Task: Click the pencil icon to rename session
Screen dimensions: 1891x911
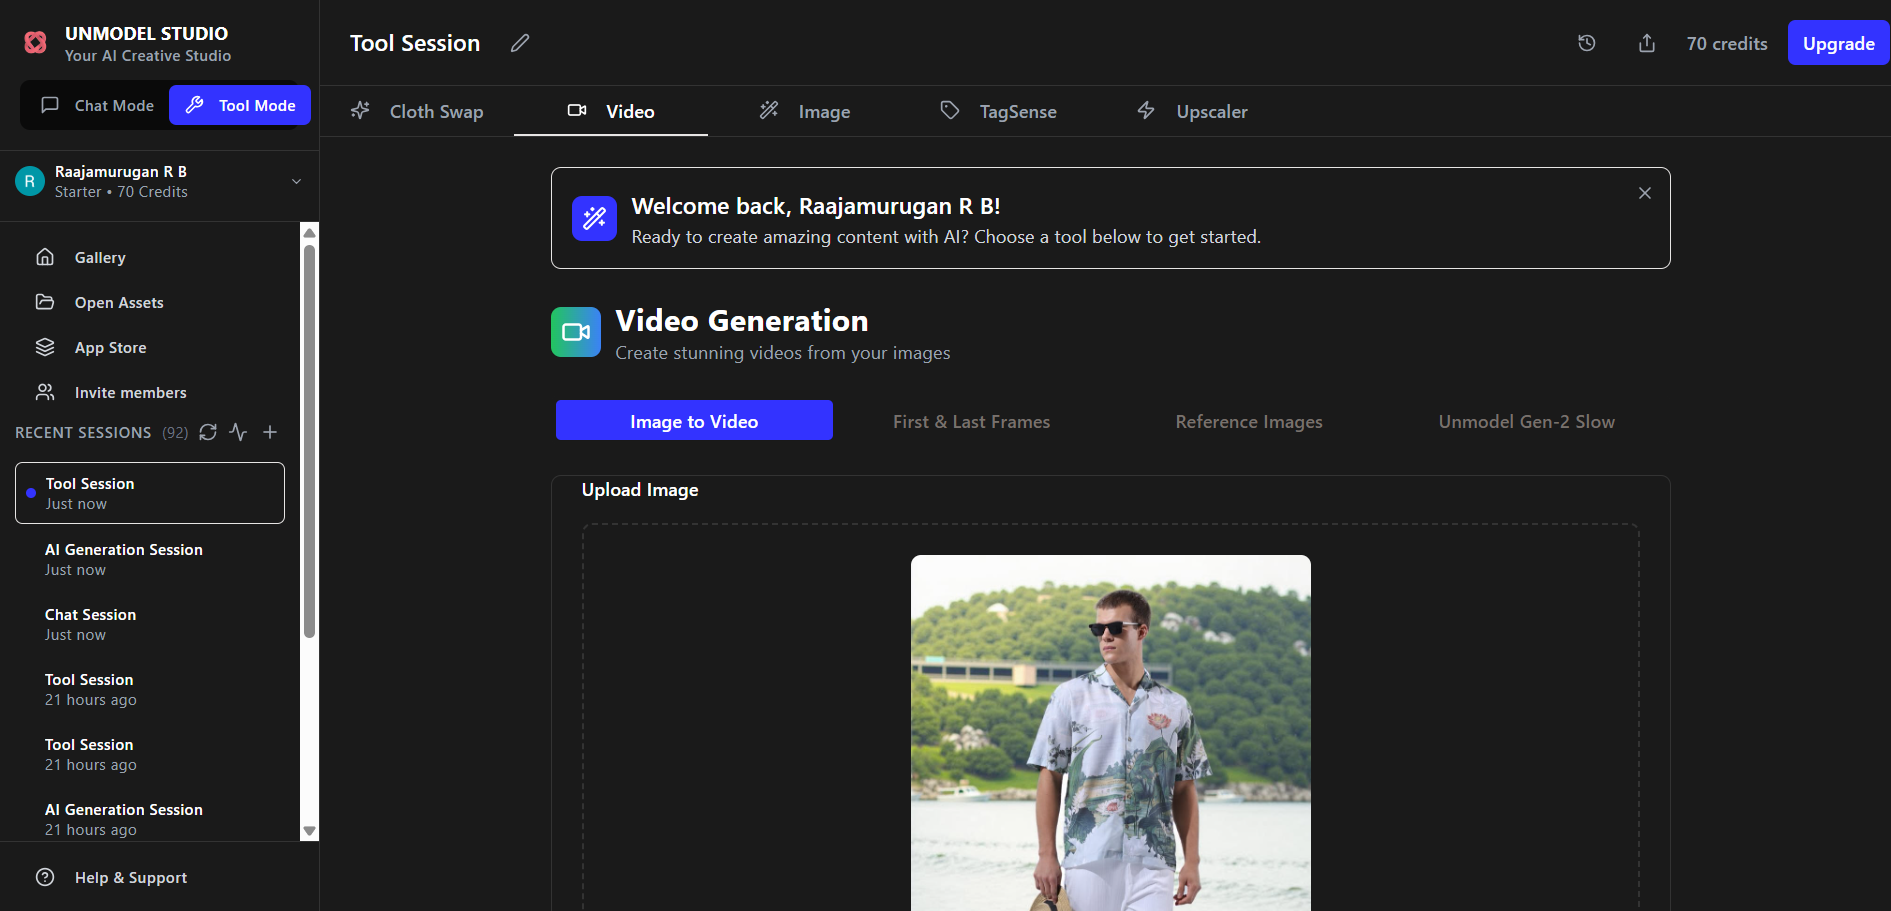Action: (520, 43)
